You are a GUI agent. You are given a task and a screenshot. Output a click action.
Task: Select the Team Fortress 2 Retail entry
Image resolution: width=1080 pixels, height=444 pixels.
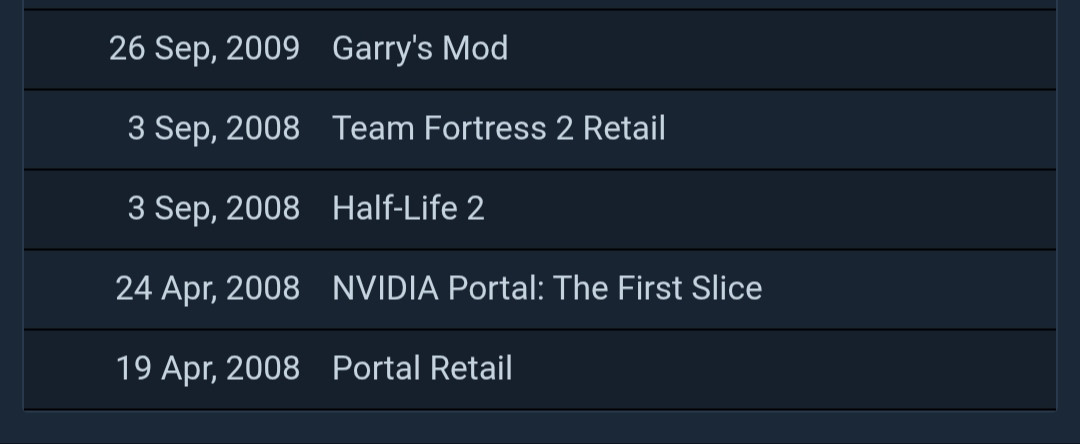[498, 129]
